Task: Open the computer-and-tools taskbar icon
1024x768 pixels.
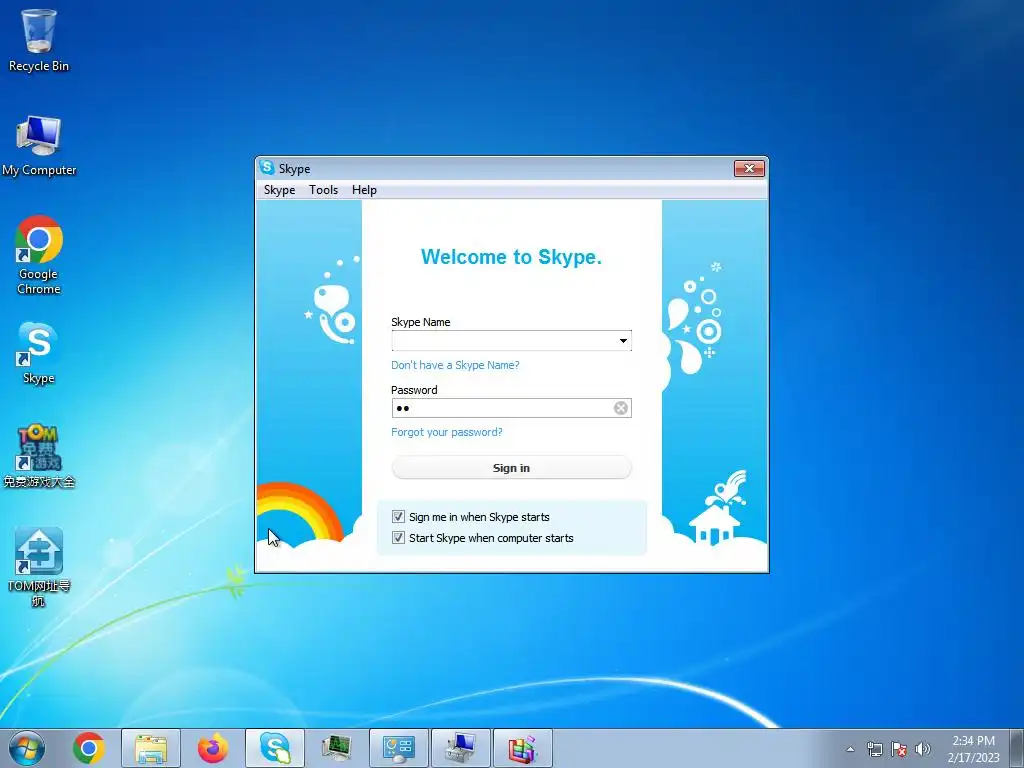Action: [461, 748]
